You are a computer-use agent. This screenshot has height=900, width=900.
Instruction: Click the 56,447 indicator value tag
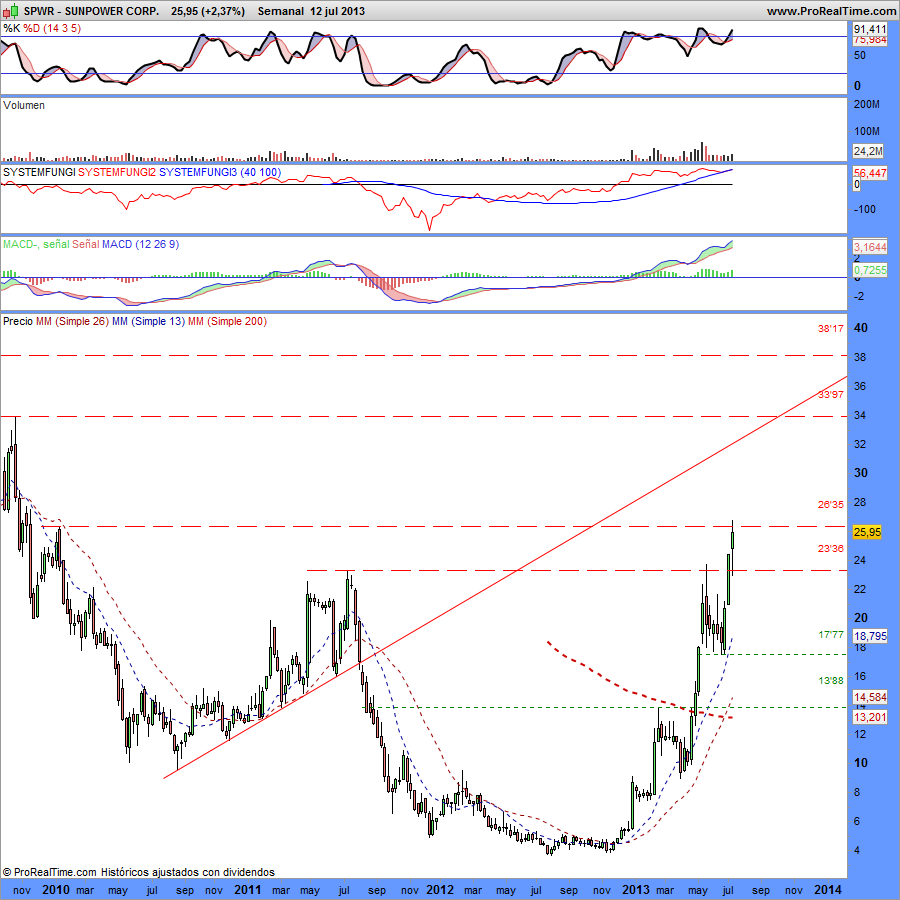(x=870, y=173)
